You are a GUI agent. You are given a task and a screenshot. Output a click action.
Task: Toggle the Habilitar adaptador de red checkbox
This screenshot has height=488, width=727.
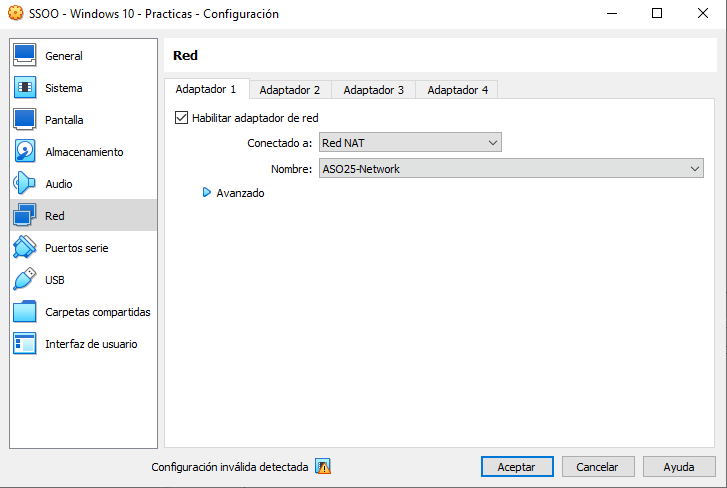181,117
